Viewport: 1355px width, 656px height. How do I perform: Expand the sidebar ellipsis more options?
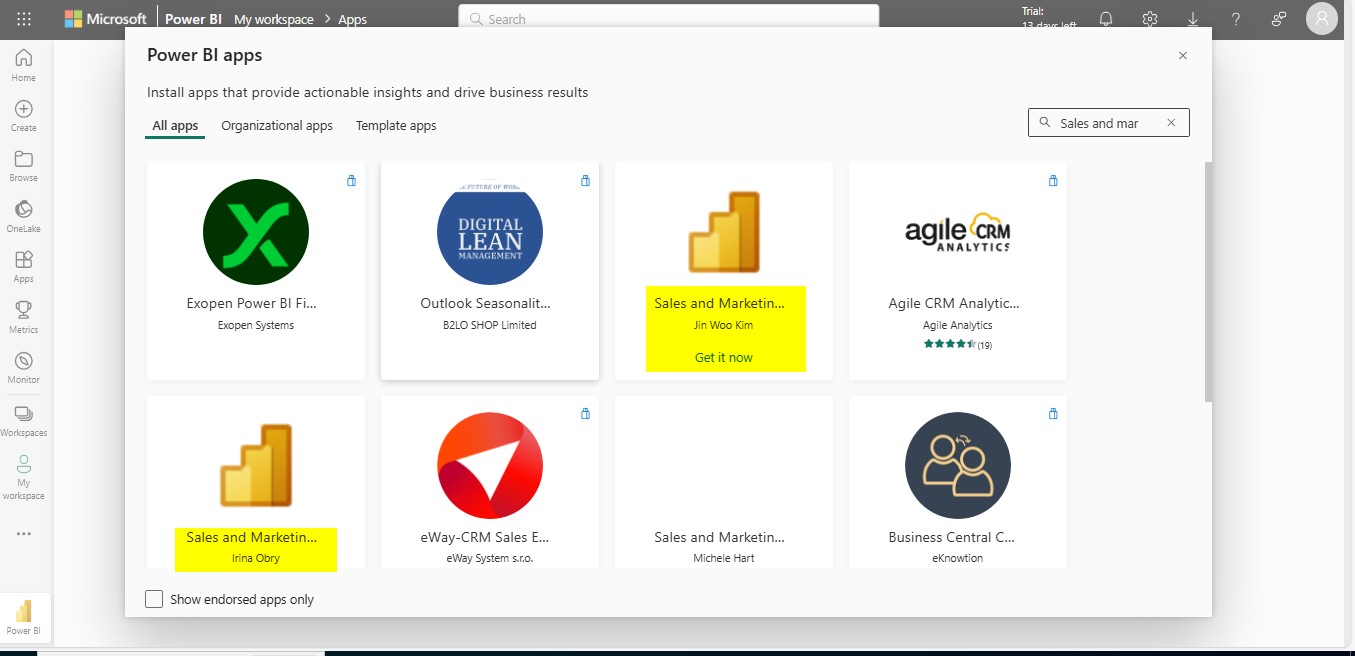point(23,534)
